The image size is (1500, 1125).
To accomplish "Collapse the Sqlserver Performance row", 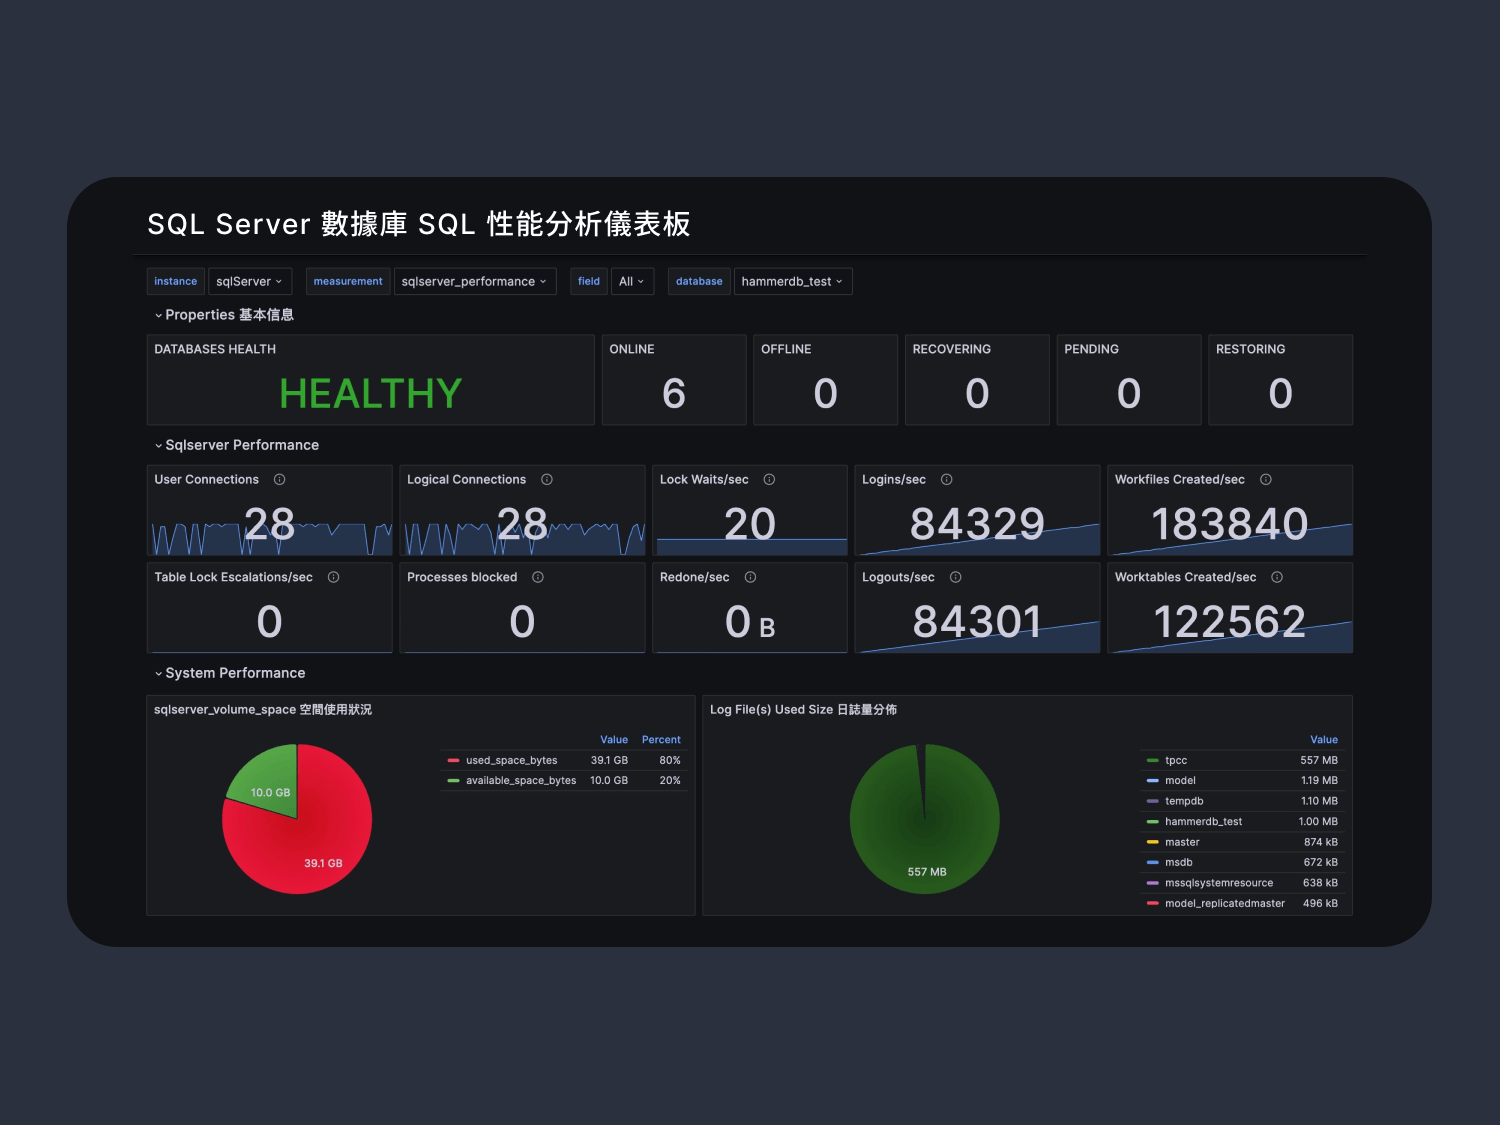I will click(241, 445).
